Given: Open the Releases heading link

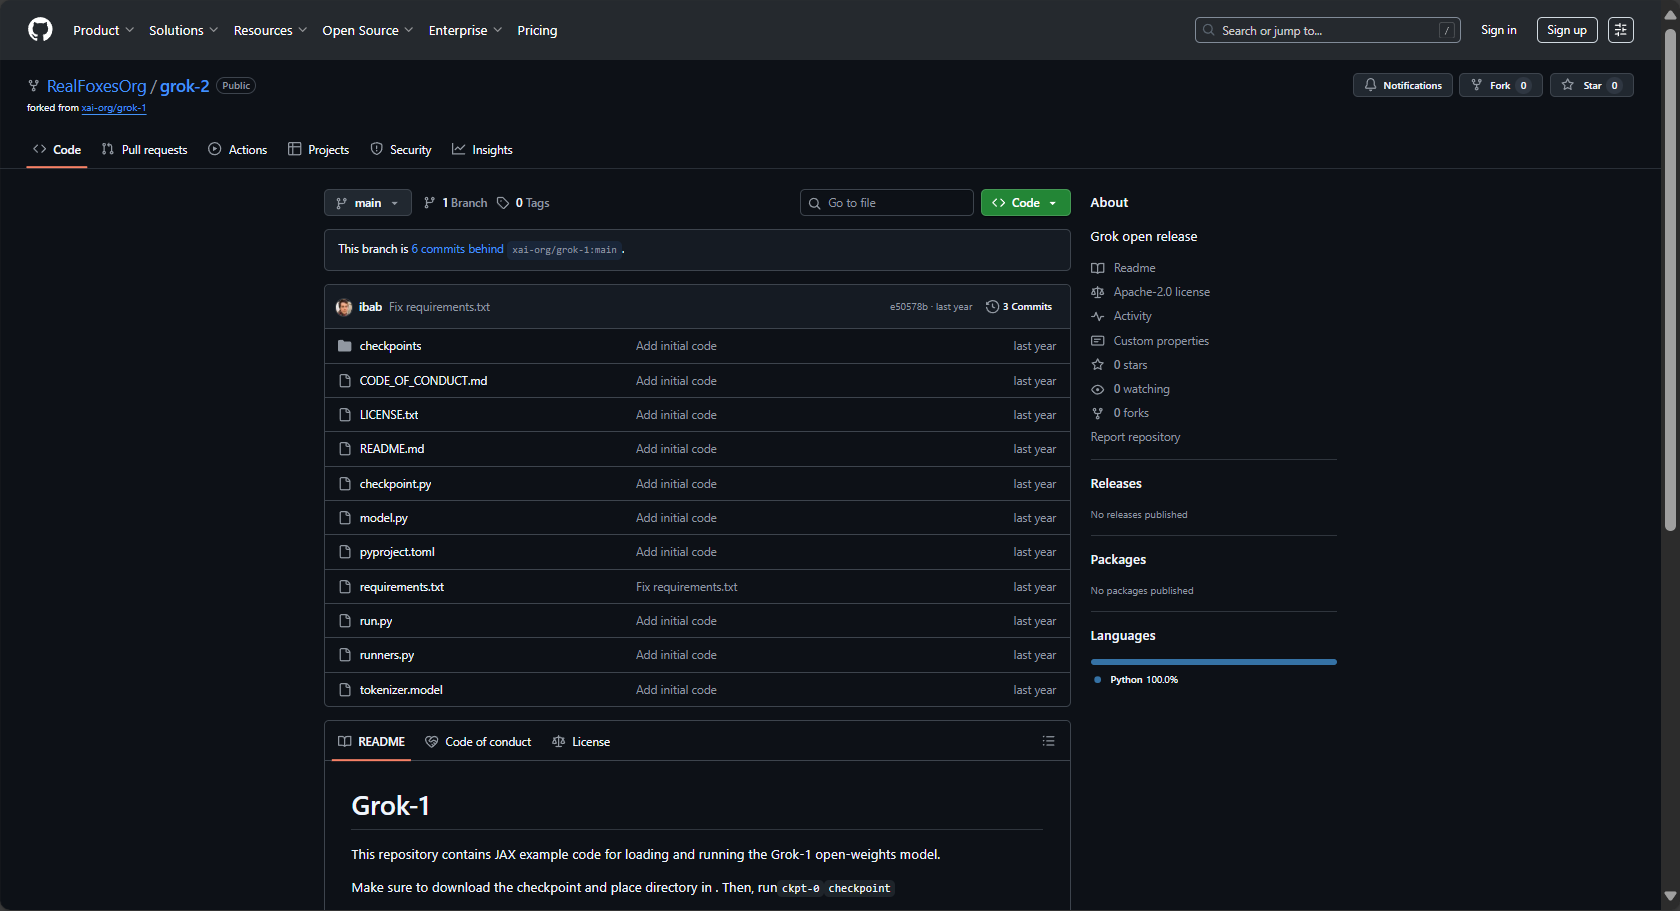Looking at the screenshot, I should pos(1116,484).
